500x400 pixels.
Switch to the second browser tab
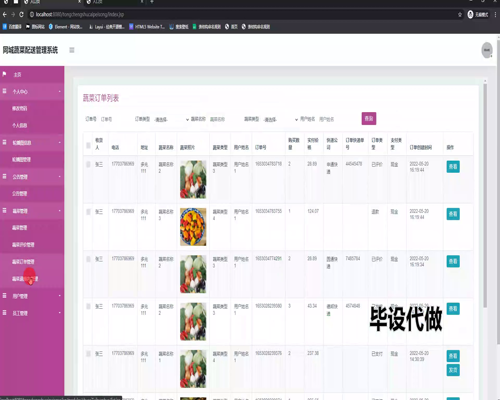pos(115,2)
